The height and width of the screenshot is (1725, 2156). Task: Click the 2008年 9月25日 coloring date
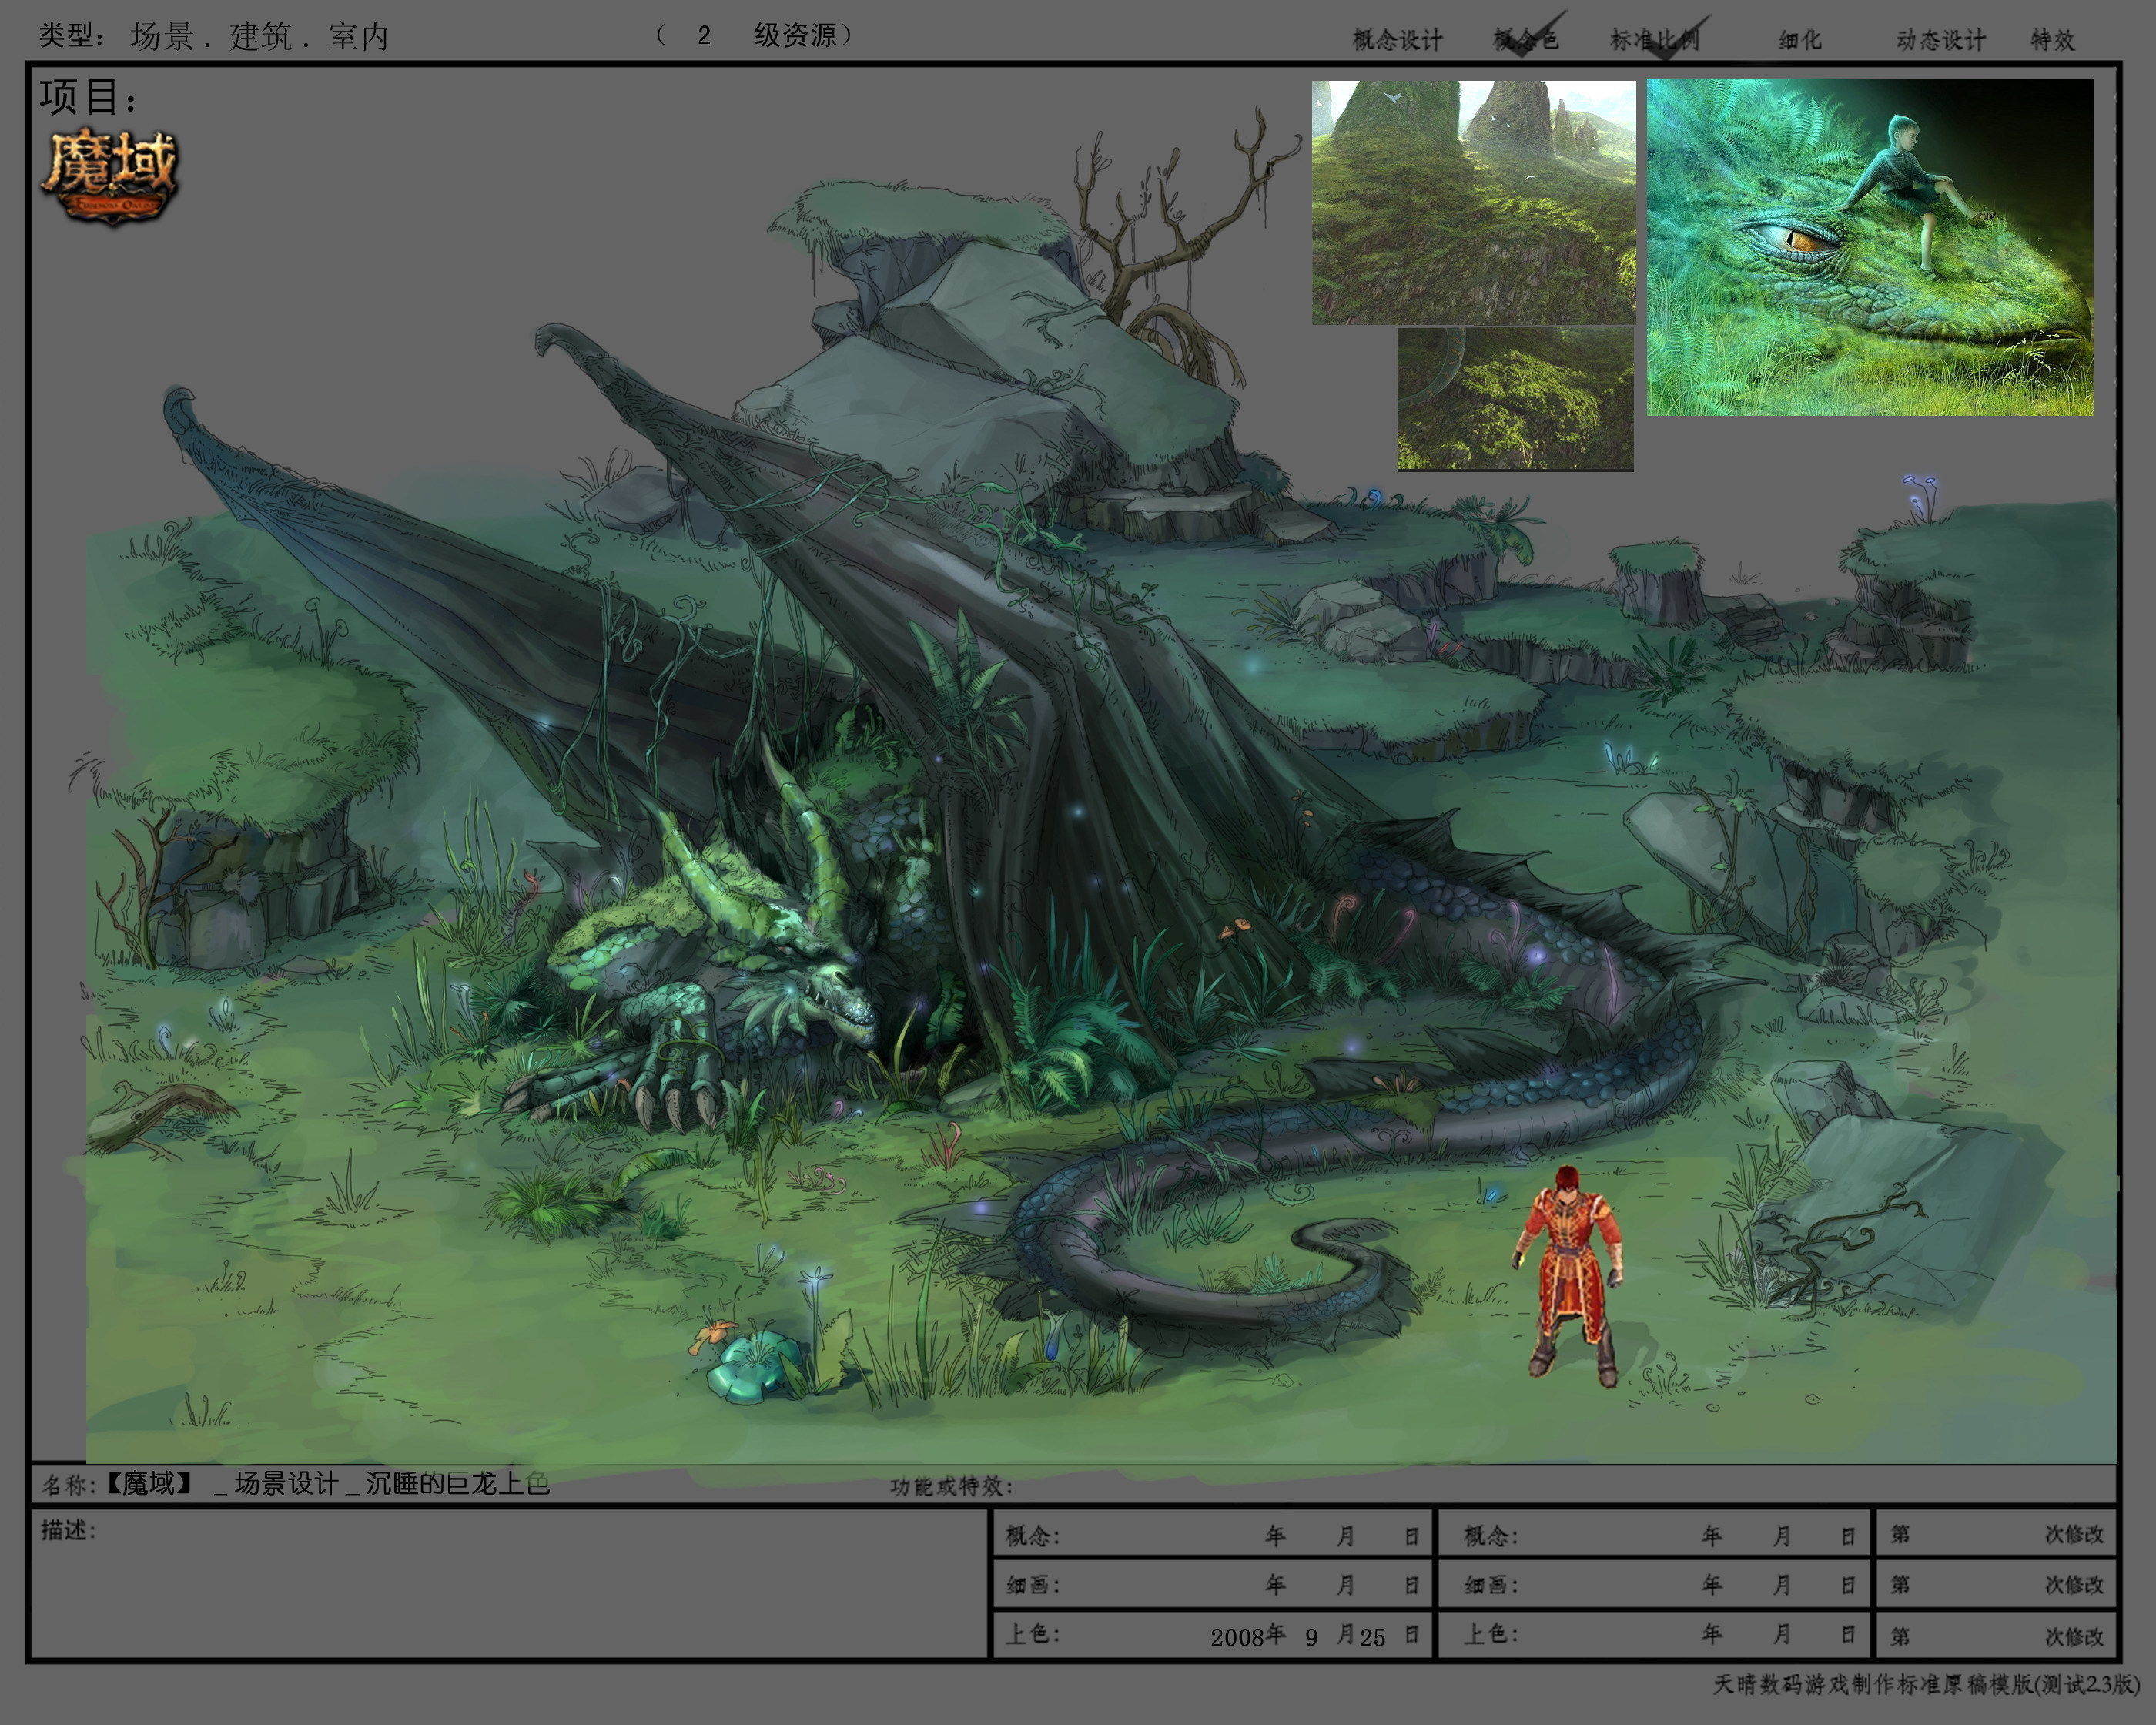click(x=1314, y=1636)
